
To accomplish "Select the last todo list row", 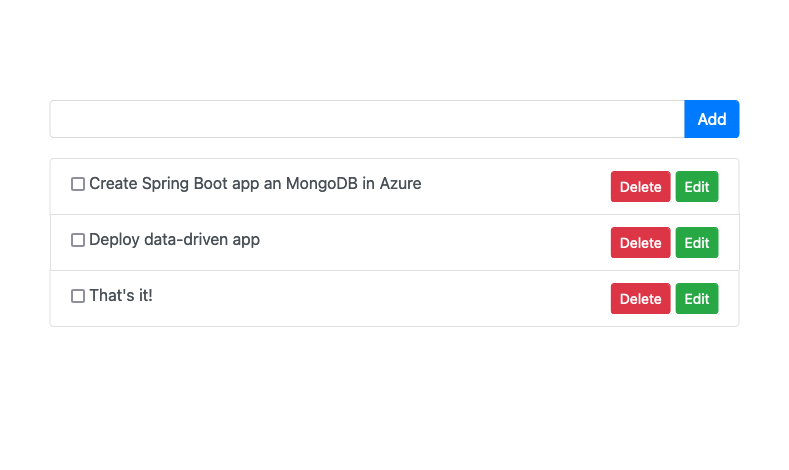I will click(400, 299).
